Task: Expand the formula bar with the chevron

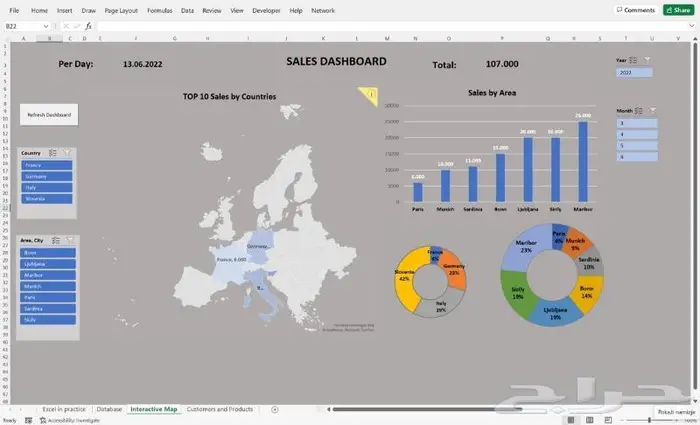Action: (x=692, y=26)
